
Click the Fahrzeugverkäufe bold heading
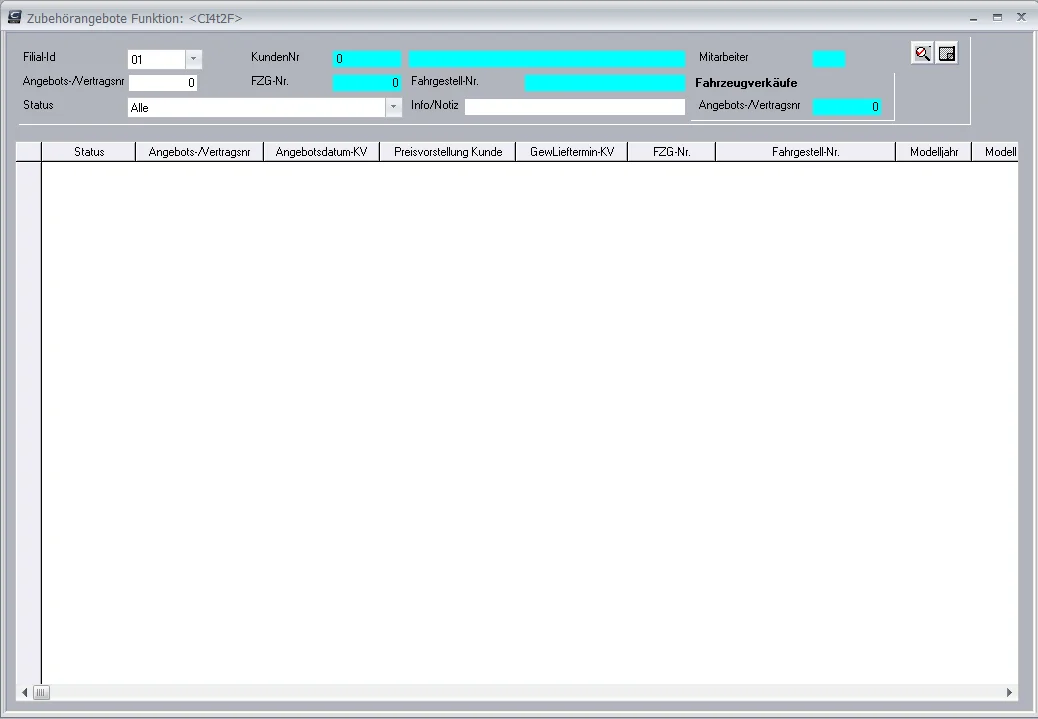pos(746,83)
